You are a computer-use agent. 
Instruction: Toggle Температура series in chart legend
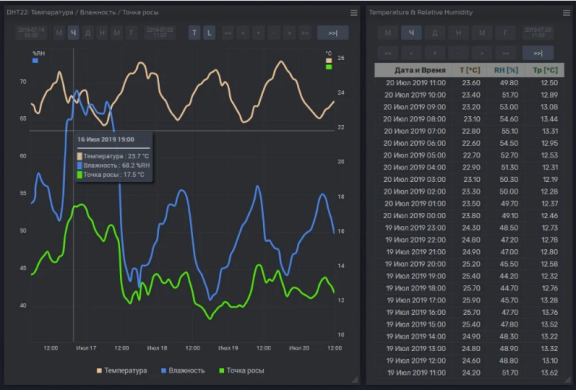[122, 371]
